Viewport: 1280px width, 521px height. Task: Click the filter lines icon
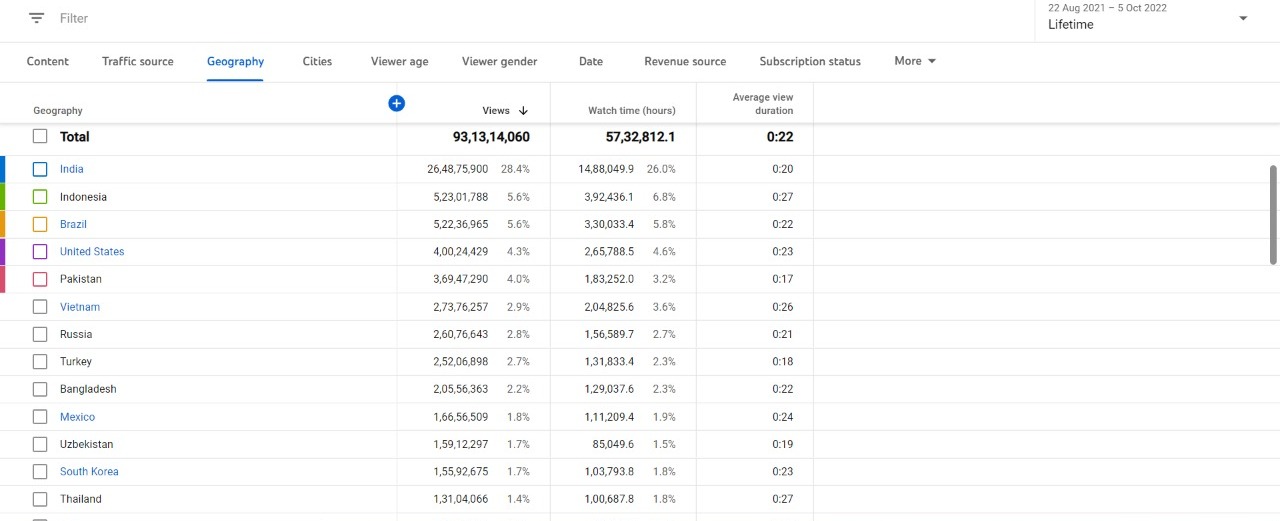[37, 18]
